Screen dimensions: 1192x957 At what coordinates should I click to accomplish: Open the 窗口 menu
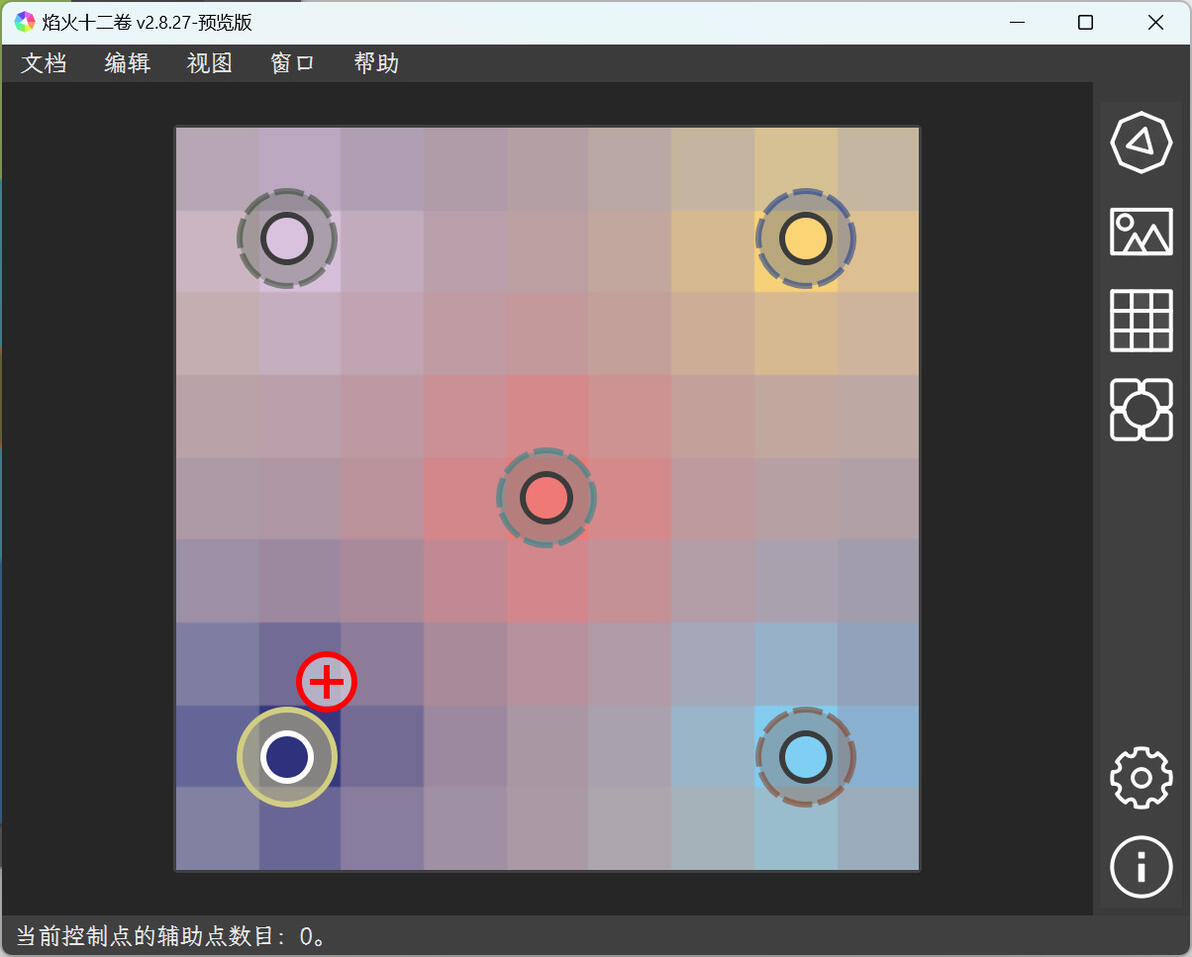293,63
